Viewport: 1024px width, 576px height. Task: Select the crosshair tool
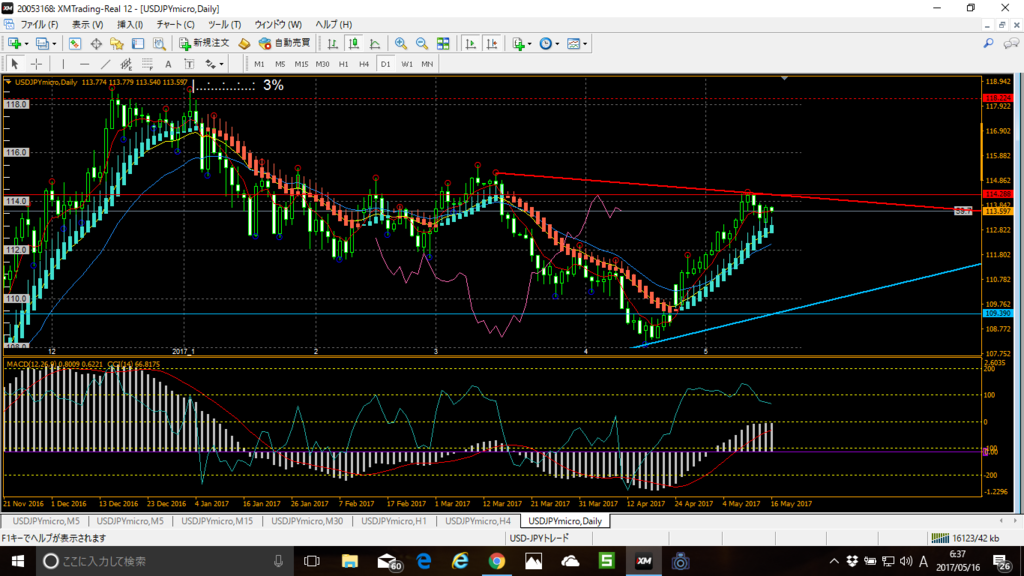pos(37,64)
